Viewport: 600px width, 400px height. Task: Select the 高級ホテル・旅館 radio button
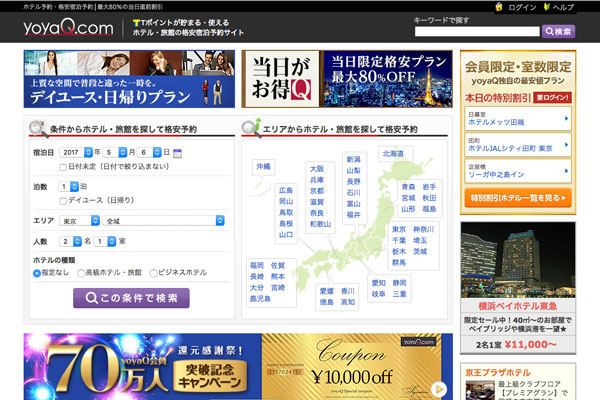coord(81,273)
